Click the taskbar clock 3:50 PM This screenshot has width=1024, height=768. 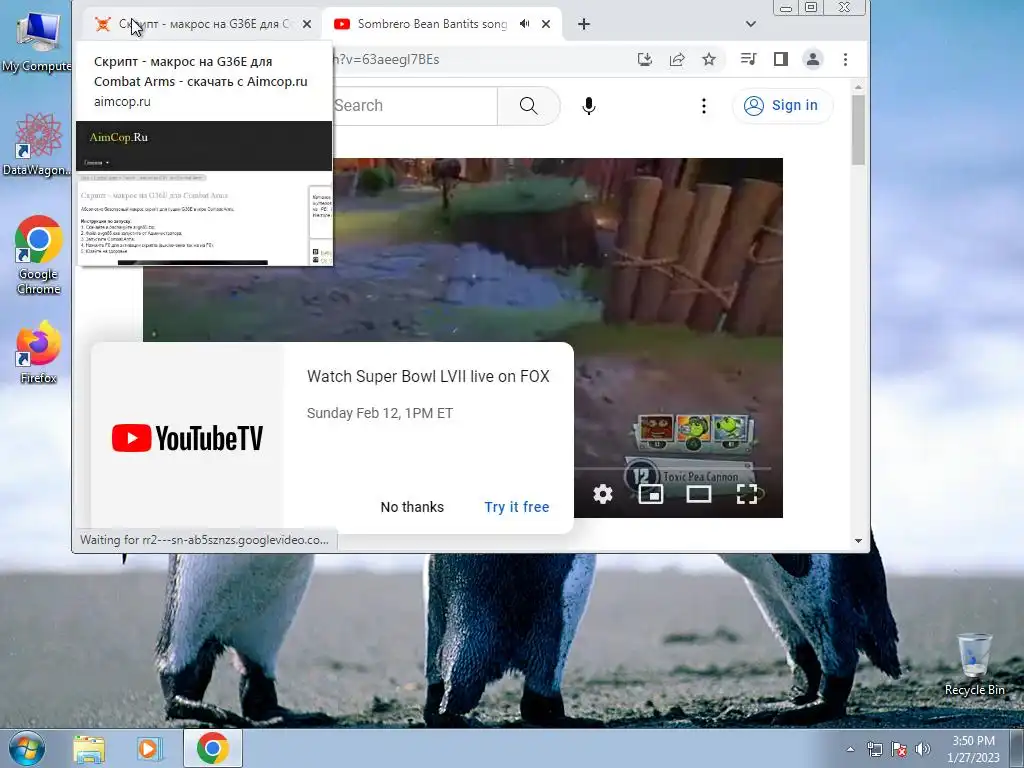[973, 749]
